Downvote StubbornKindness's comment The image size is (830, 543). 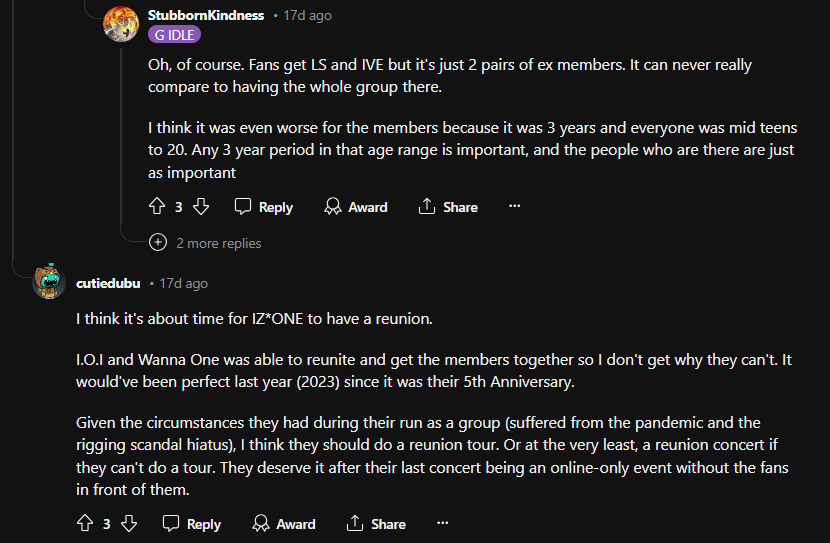200,207
